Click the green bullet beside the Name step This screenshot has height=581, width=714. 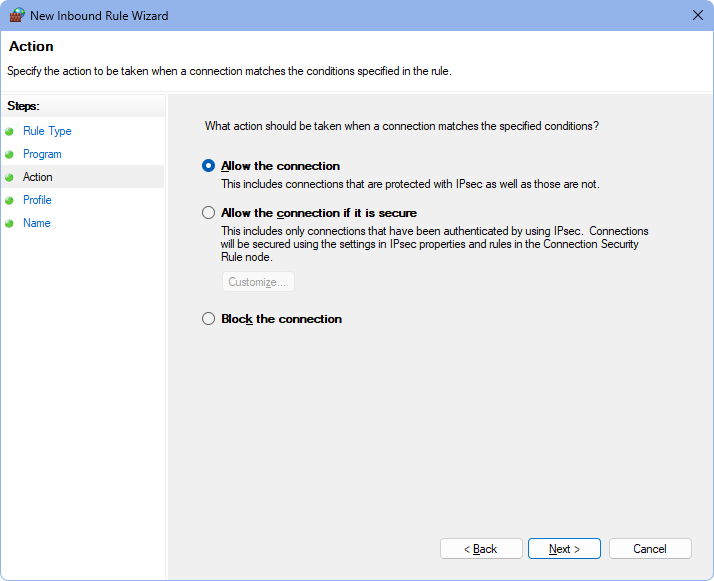[10, 223]
